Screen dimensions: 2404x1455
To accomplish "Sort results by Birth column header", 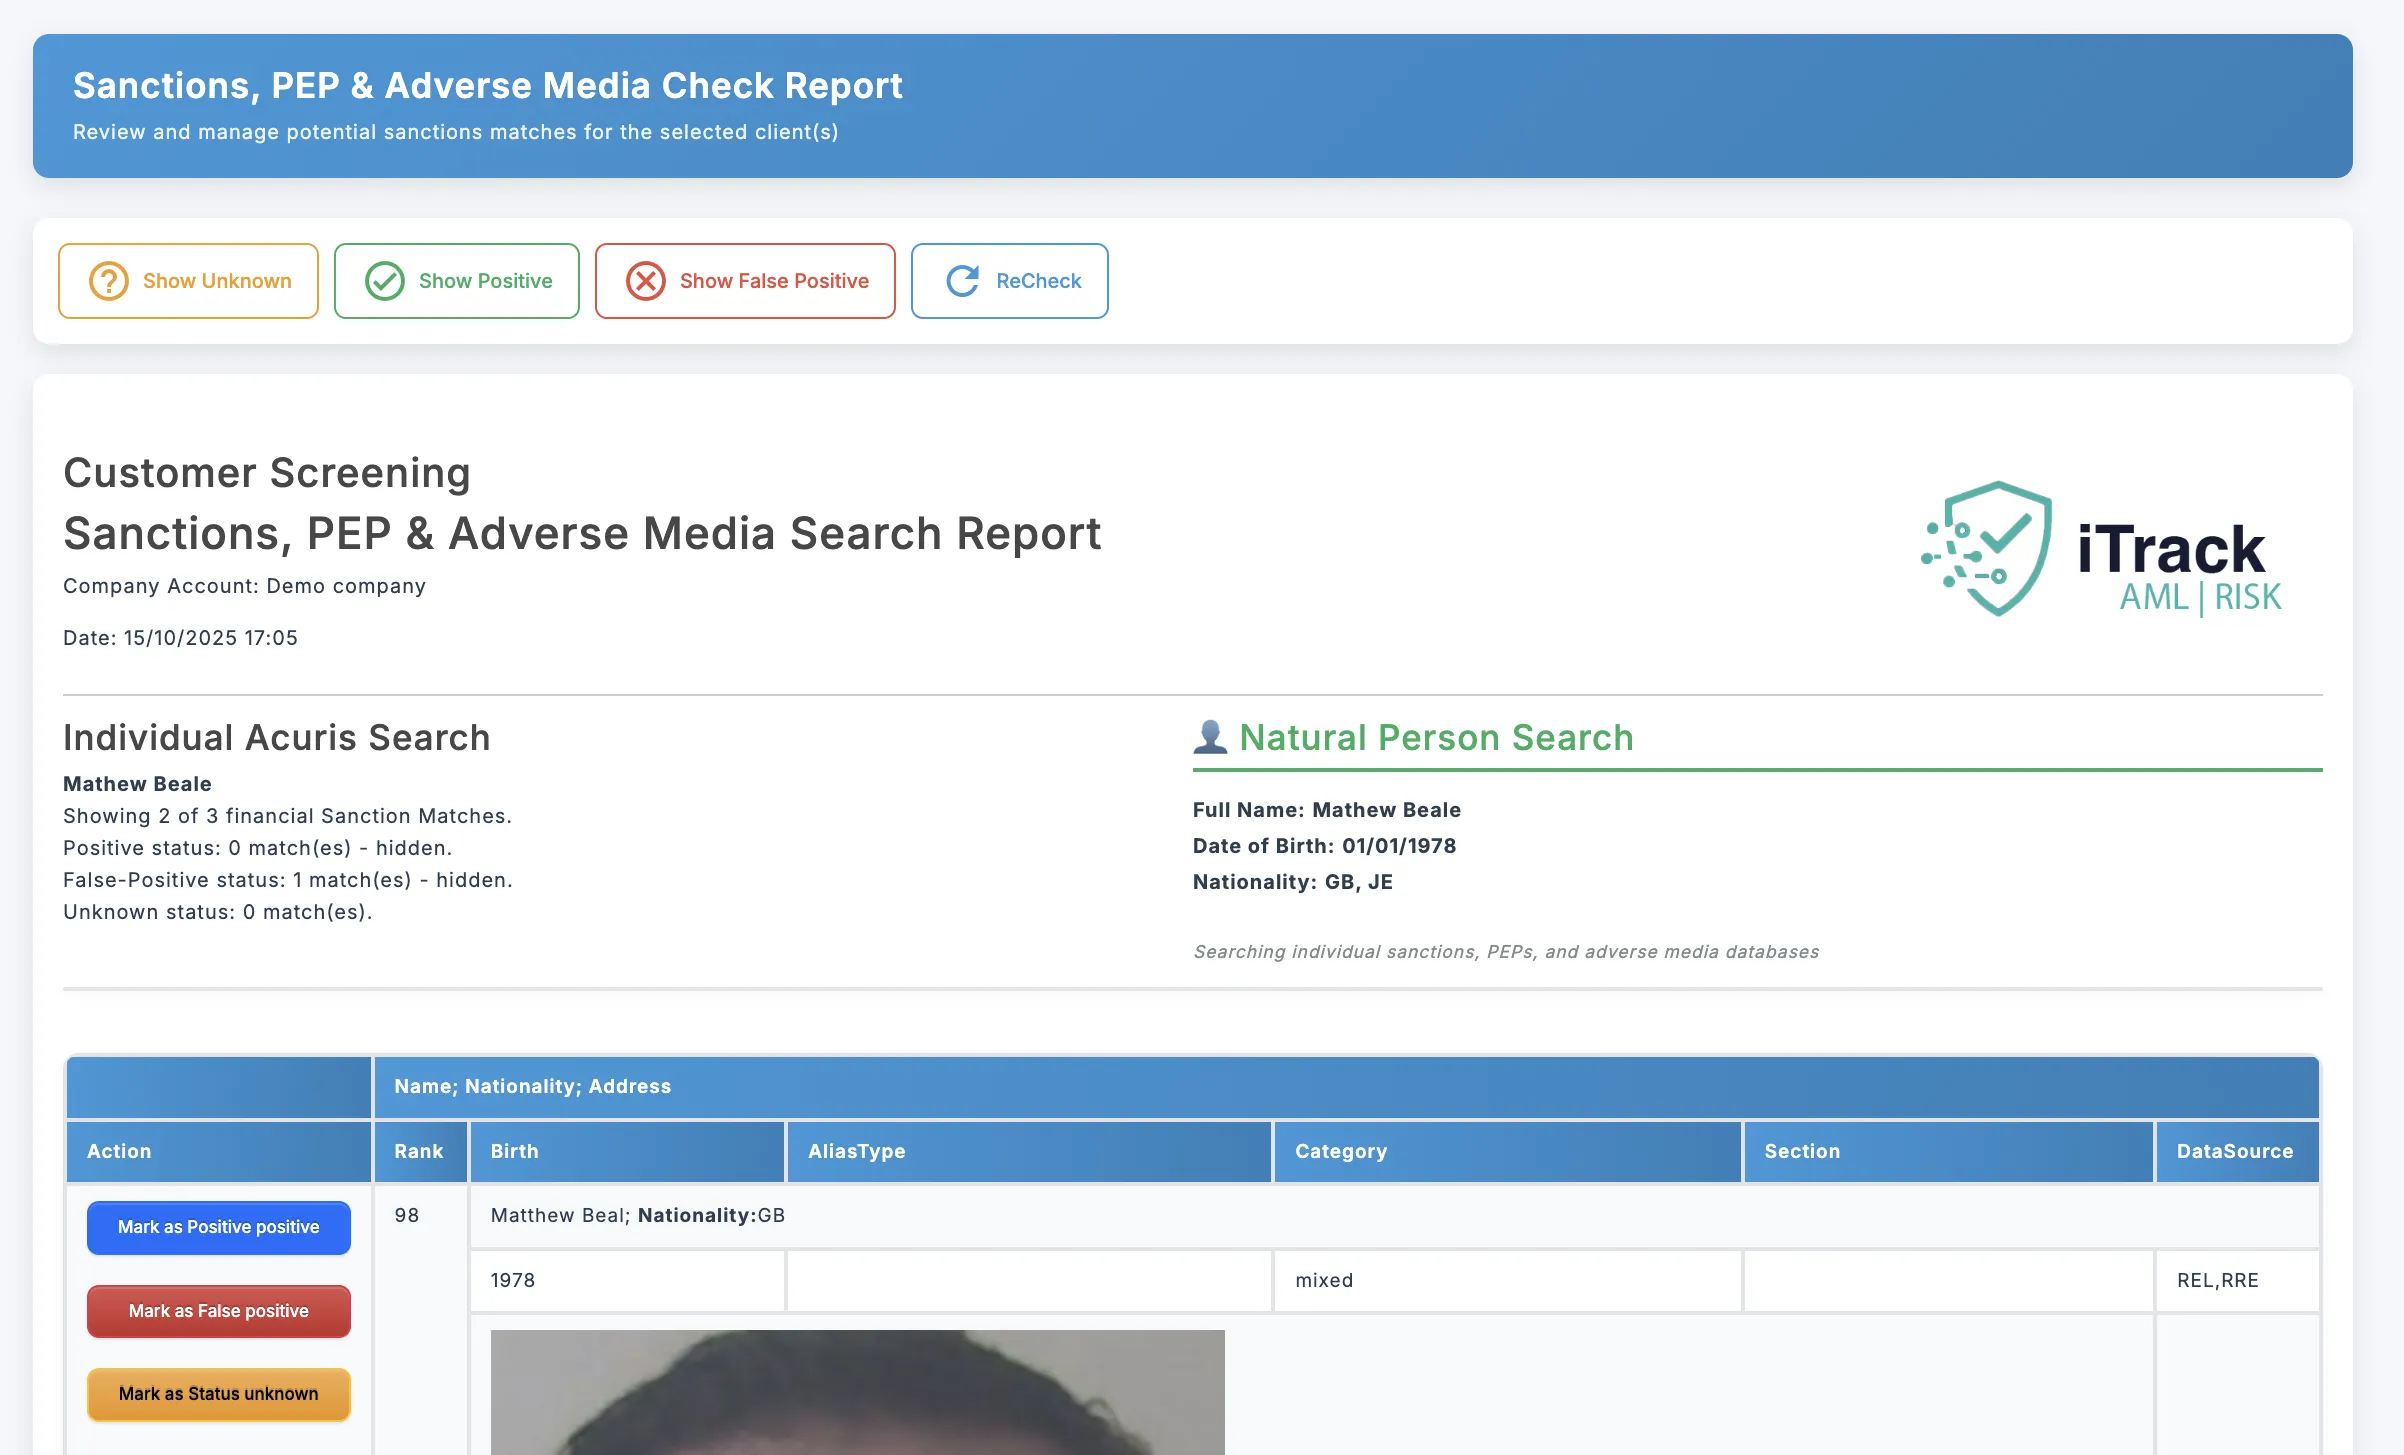I will (x=514, y=1151).
